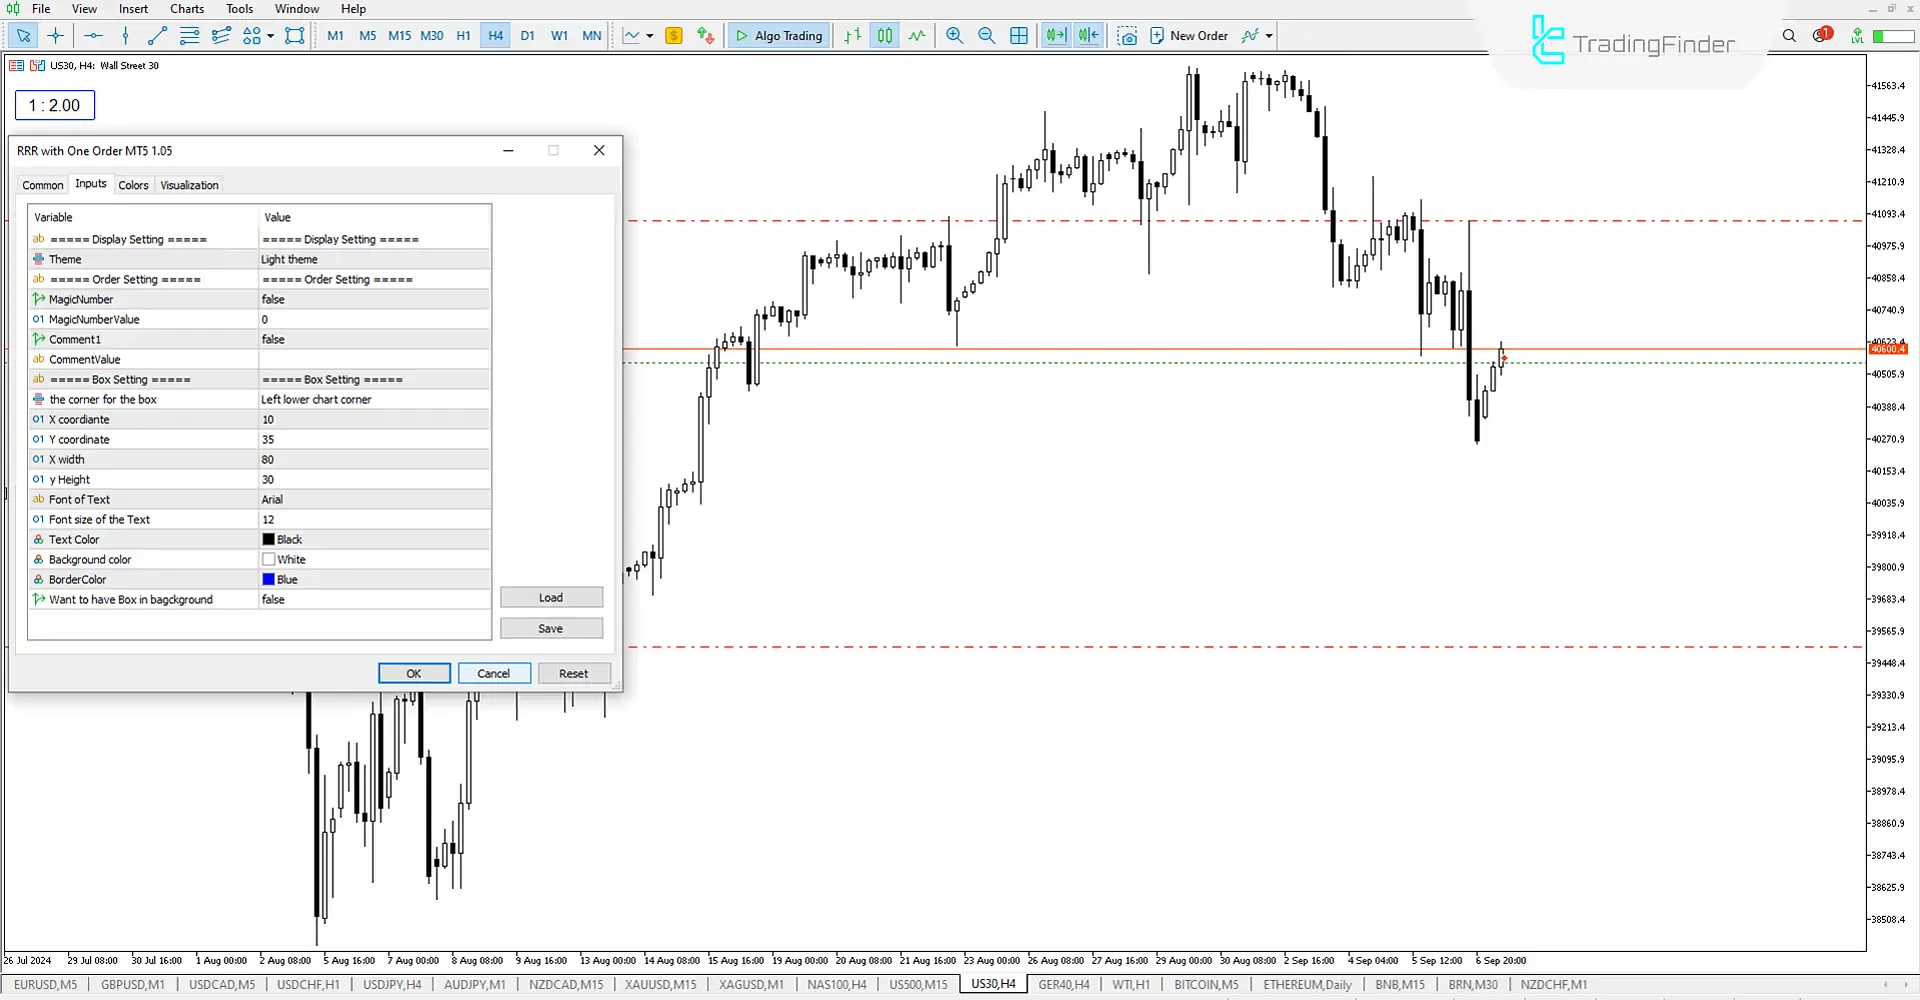Zoom in on the chart
Viewport: 1920px width, 1000px height.
pyautogui.click(x=953, y=35)
